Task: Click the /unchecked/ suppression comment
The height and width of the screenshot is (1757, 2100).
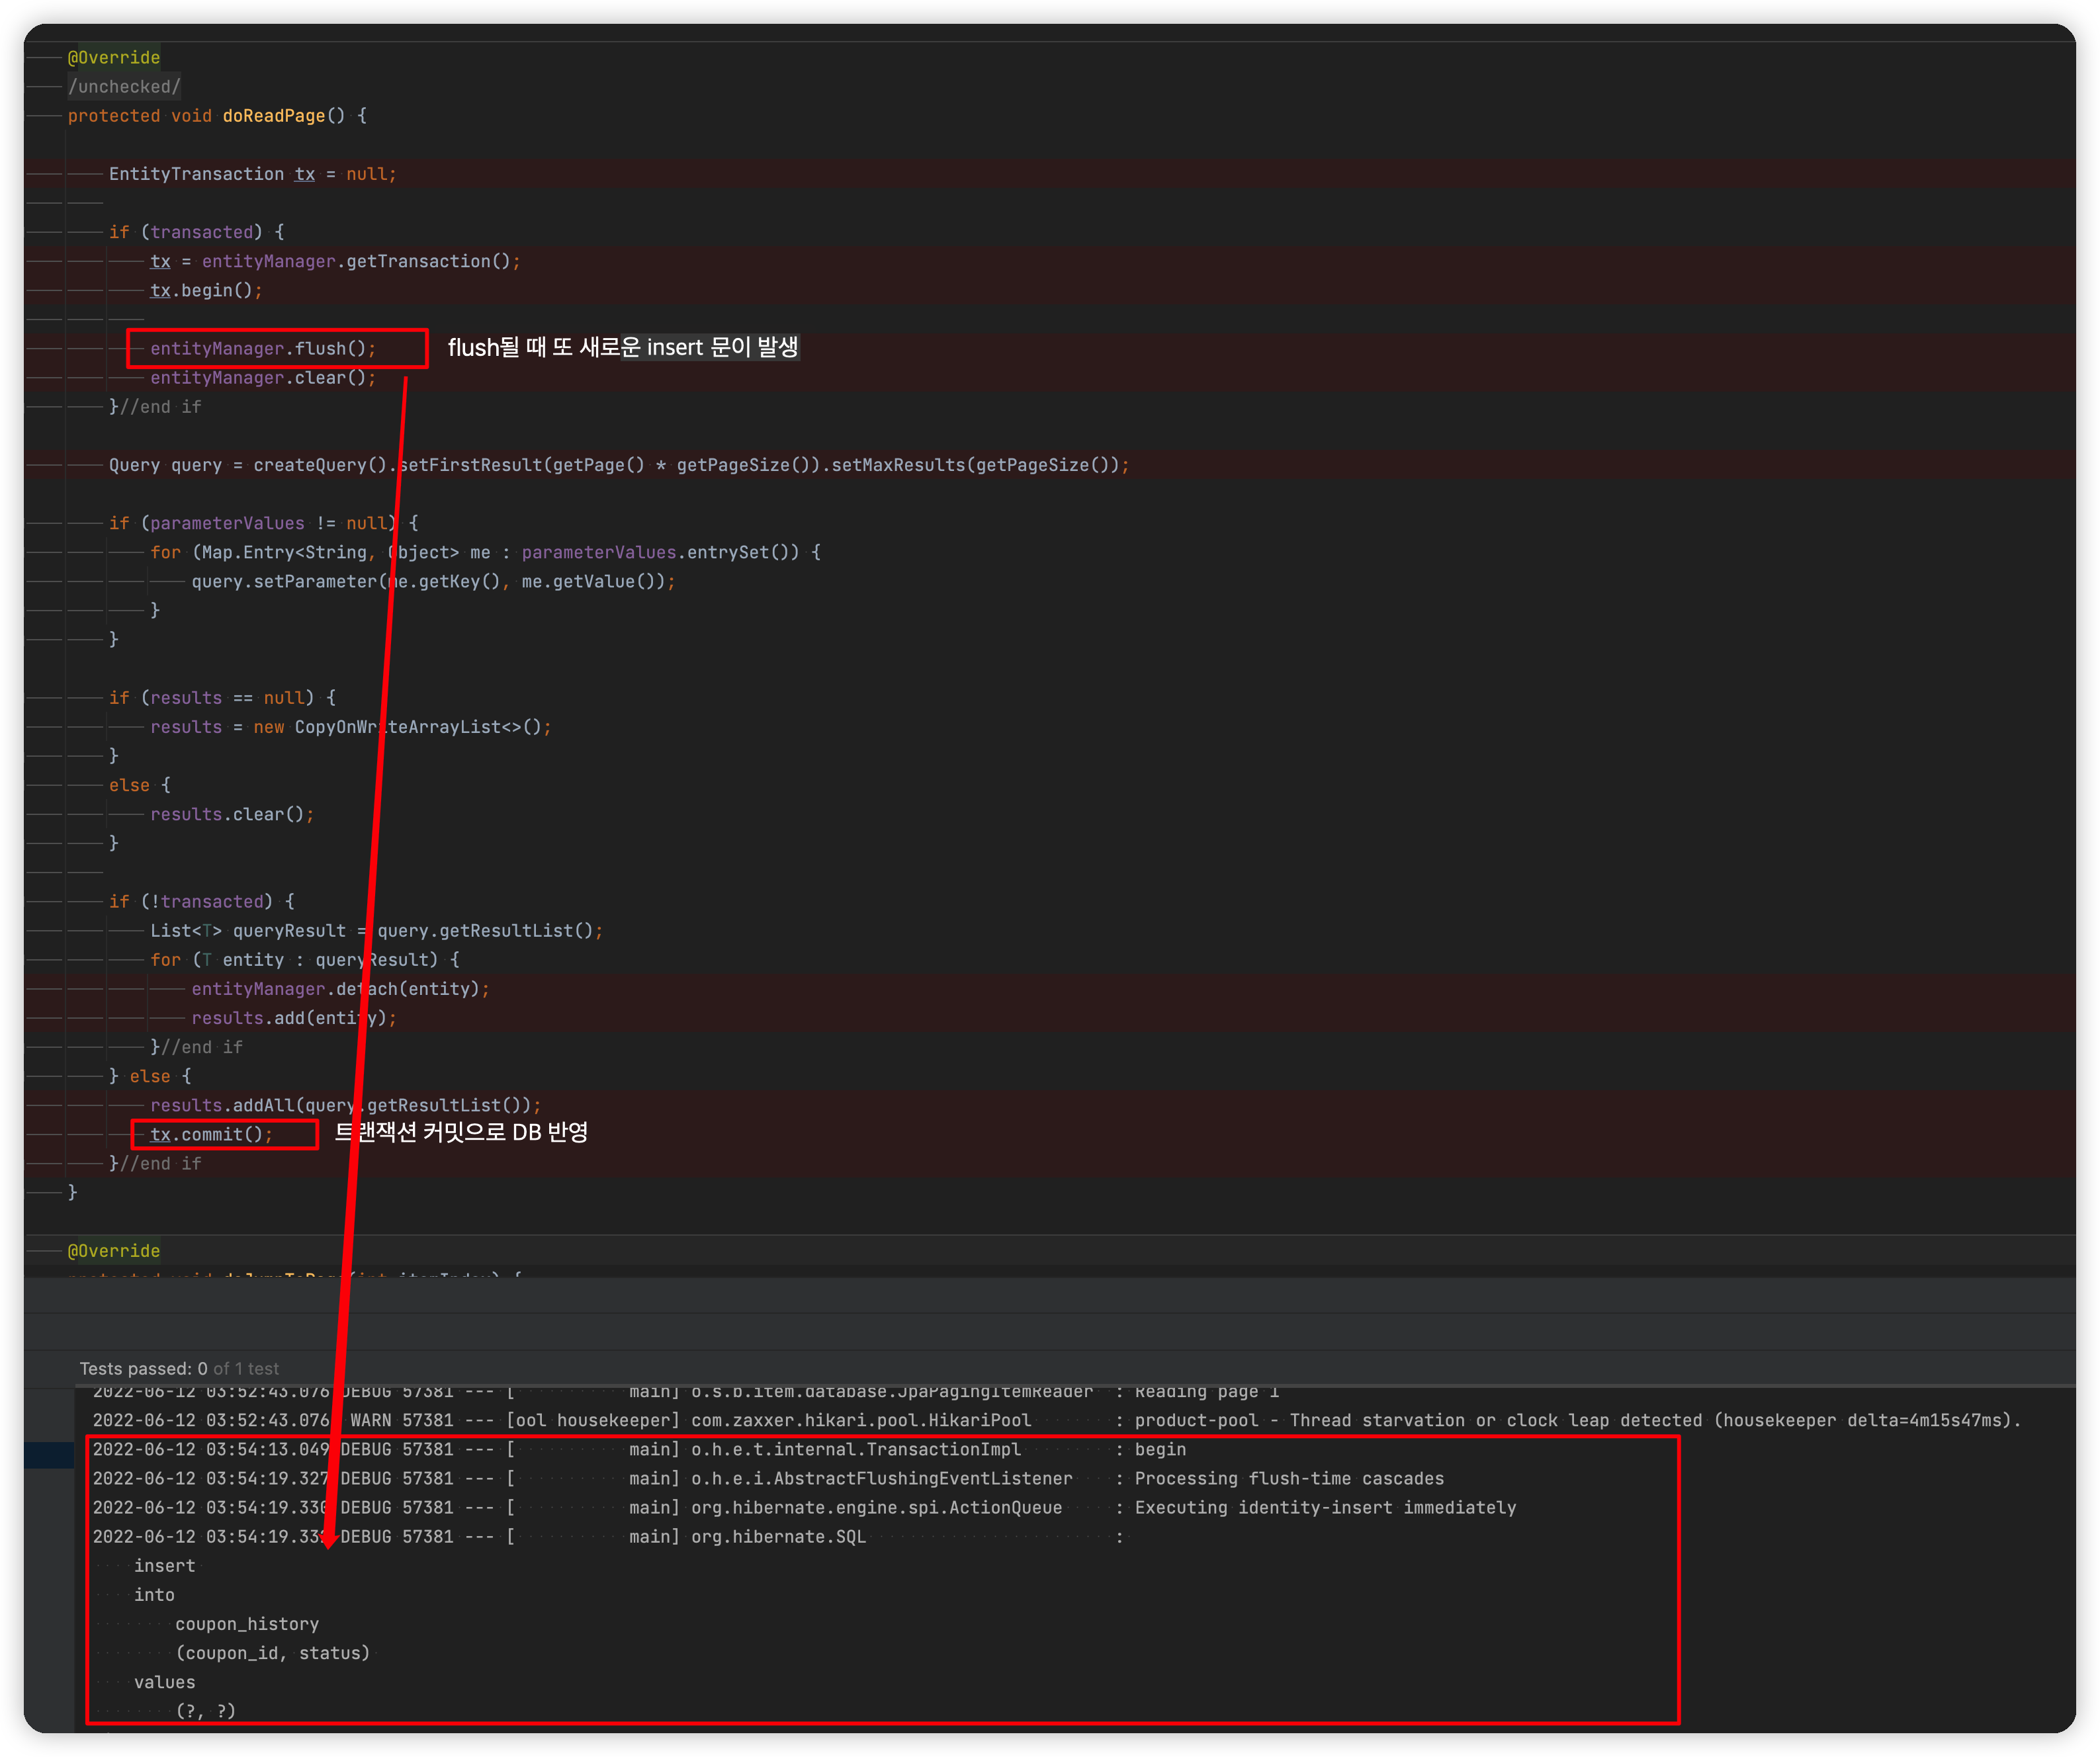Action: coord(124,87)
